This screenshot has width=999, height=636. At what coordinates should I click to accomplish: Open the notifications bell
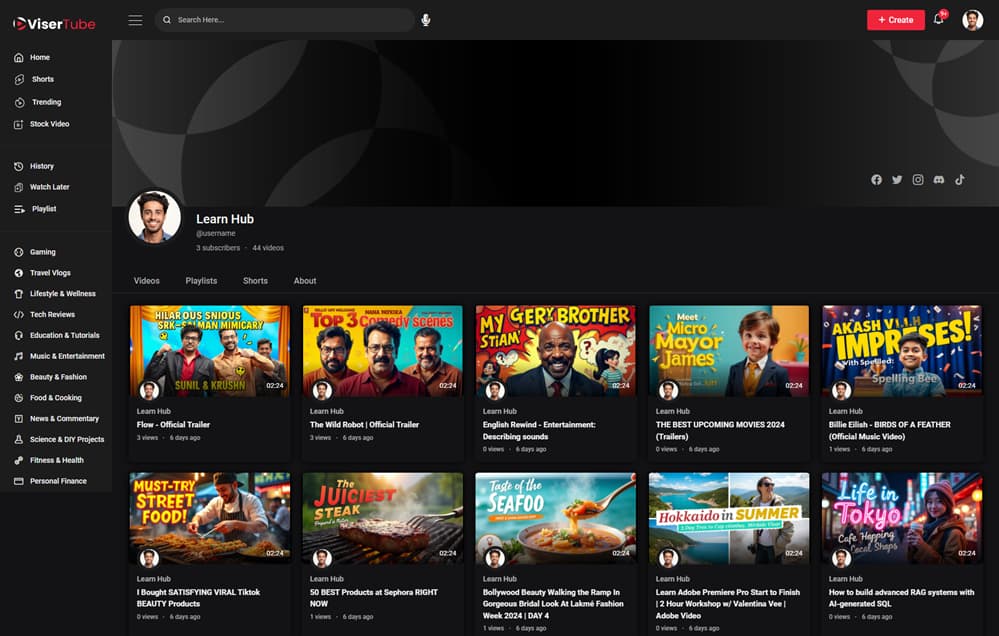[938, 19]
